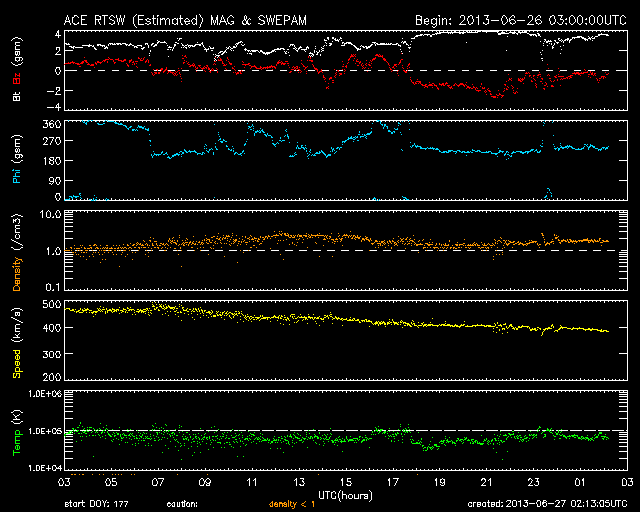Image resolution: width=640 pixels, height=512 pixels.
Task: Select the "15" hour label on the time axis
Action: [346, 482]
